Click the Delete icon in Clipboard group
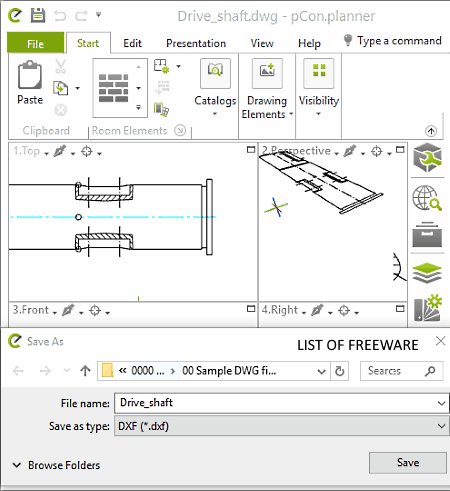The height and width of the screenshot is (491, 450). tap(61, 110)
